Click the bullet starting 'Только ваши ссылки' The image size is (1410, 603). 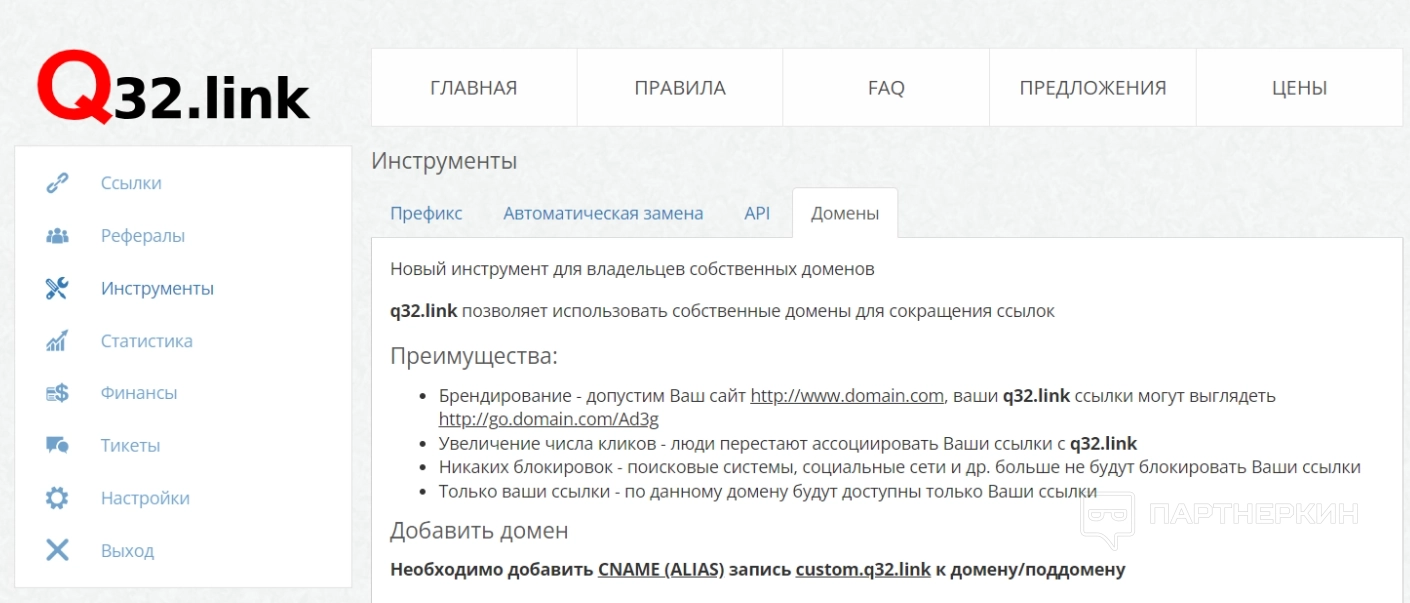pyautogui.click(x=768, y=491)
